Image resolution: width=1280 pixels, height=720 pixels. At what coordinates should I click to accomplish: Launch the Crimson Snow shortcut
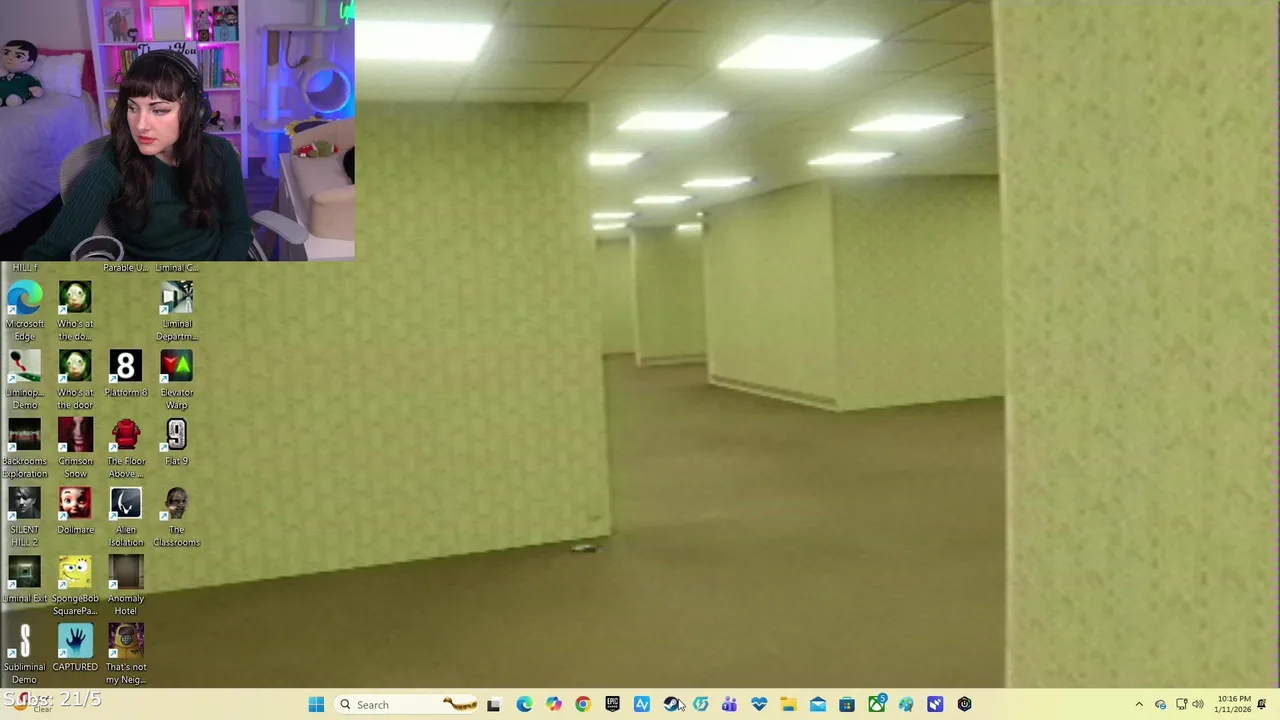tap(75, 449)
